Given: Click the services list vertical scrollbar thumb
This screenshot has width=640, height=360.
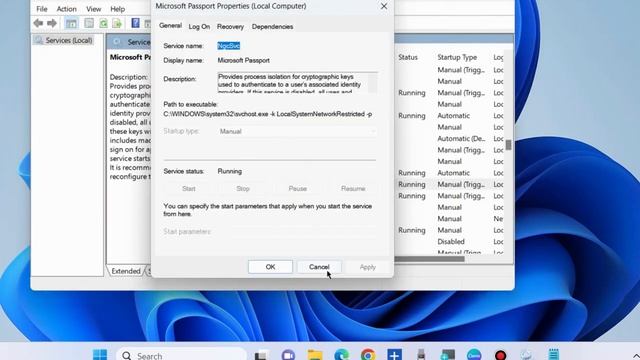Looking at the screenshot, I should [x=508, y=145].
